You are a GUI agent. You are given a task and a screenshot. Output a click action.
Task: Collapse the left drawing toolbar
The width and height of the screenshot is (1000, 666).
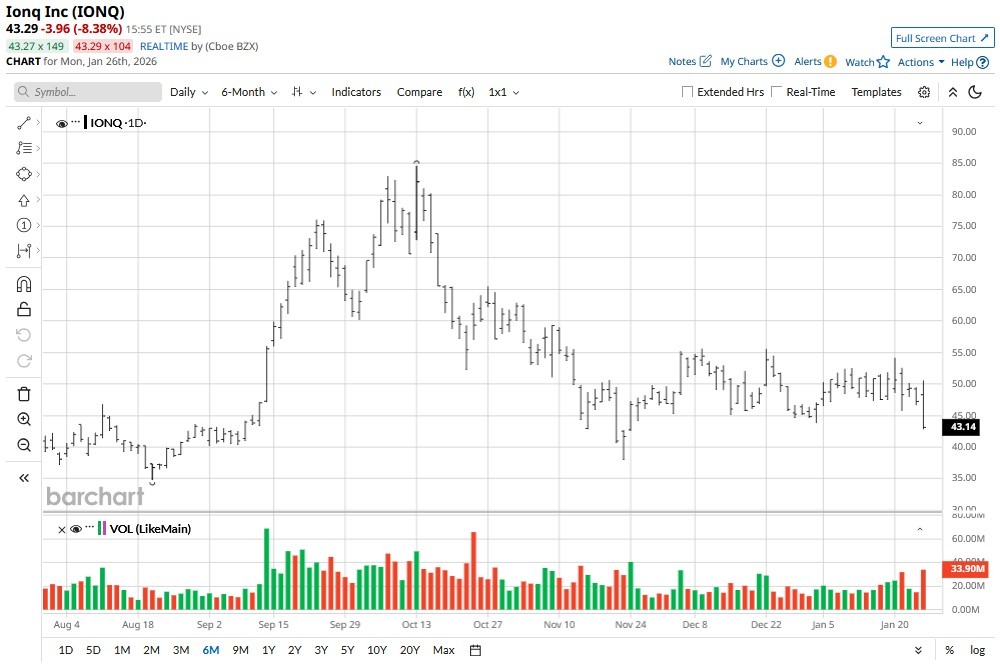[24, 478]
